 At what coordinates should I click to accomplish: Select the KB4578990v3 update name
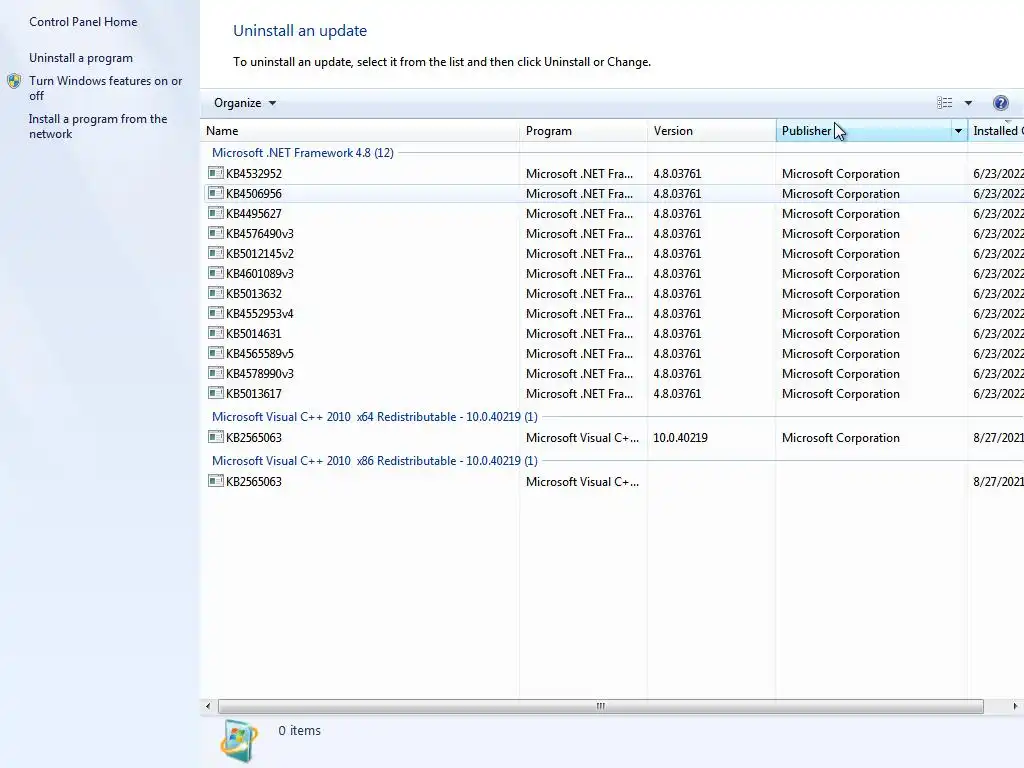pyautogui.click(x=260, y=374)
